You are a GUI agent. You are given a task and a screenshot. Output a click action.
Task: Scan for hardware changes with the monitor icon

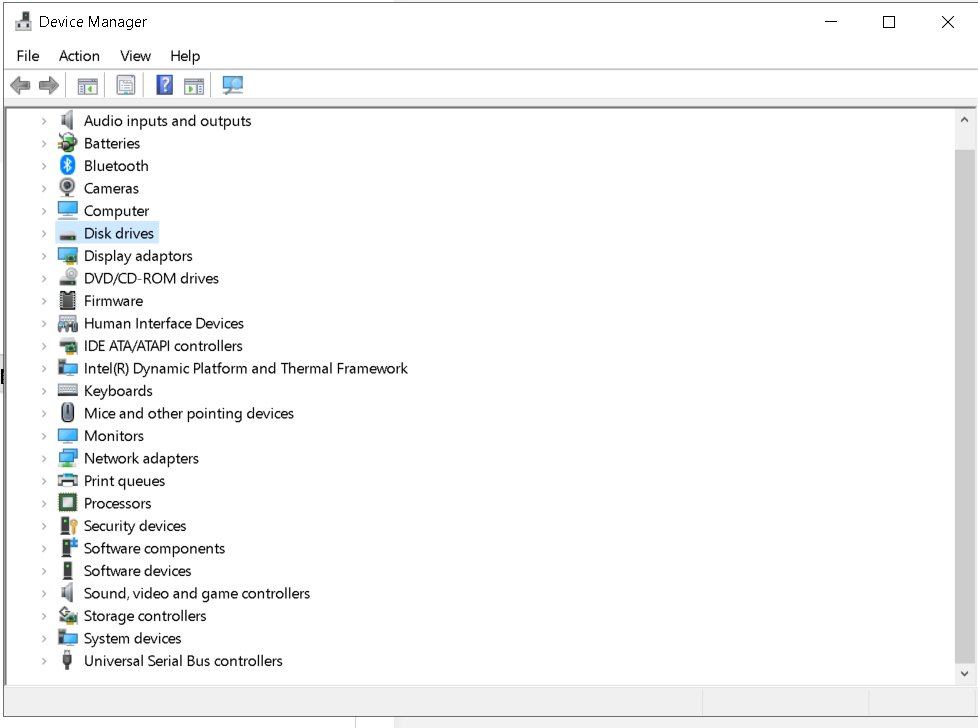(x=233, y=85)
